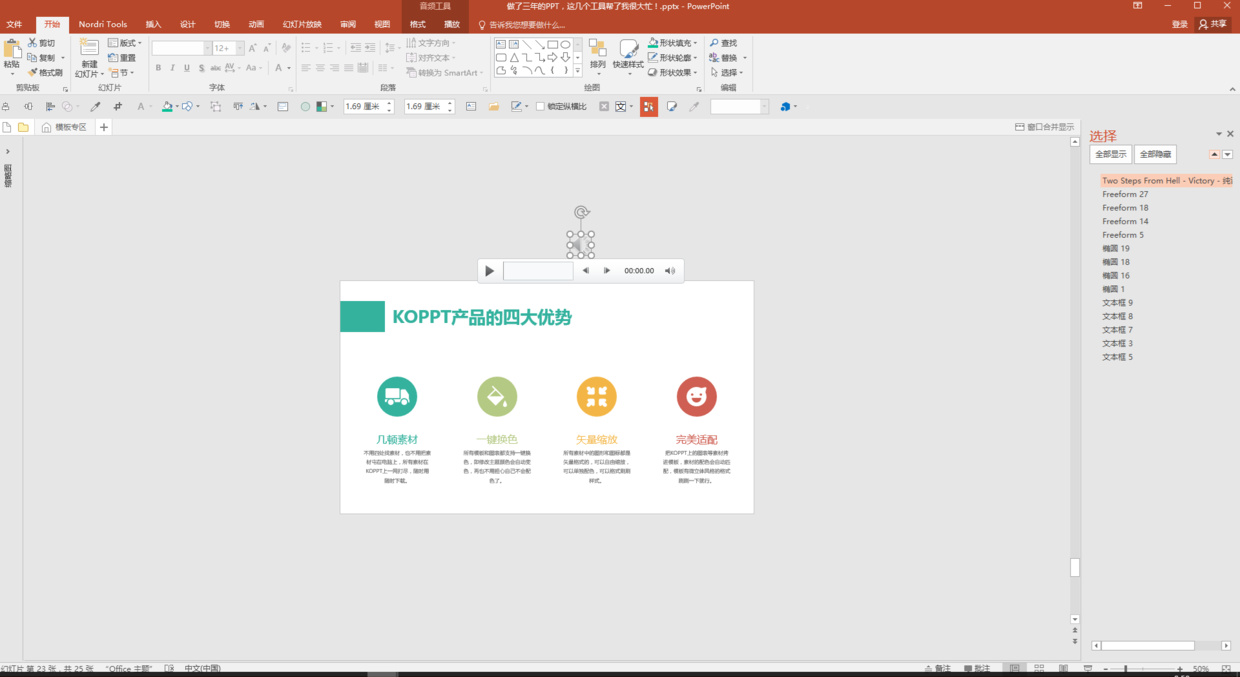Image resolution: width=1240 pixels, height=677 pixels.
Task: Click the orange vector-scaling circle icon
Action: coord(597,397)
